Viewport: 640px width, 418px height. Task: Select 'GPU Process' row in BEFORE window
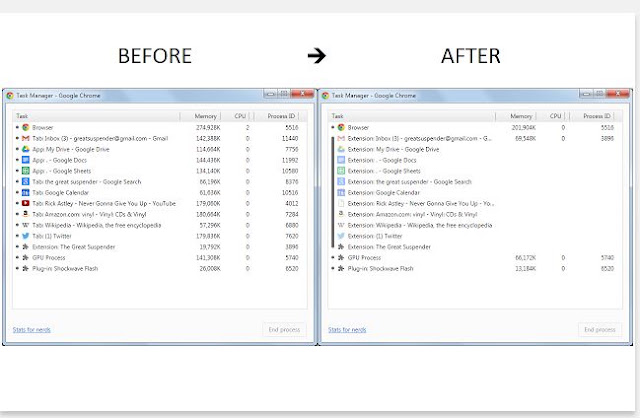160,258
